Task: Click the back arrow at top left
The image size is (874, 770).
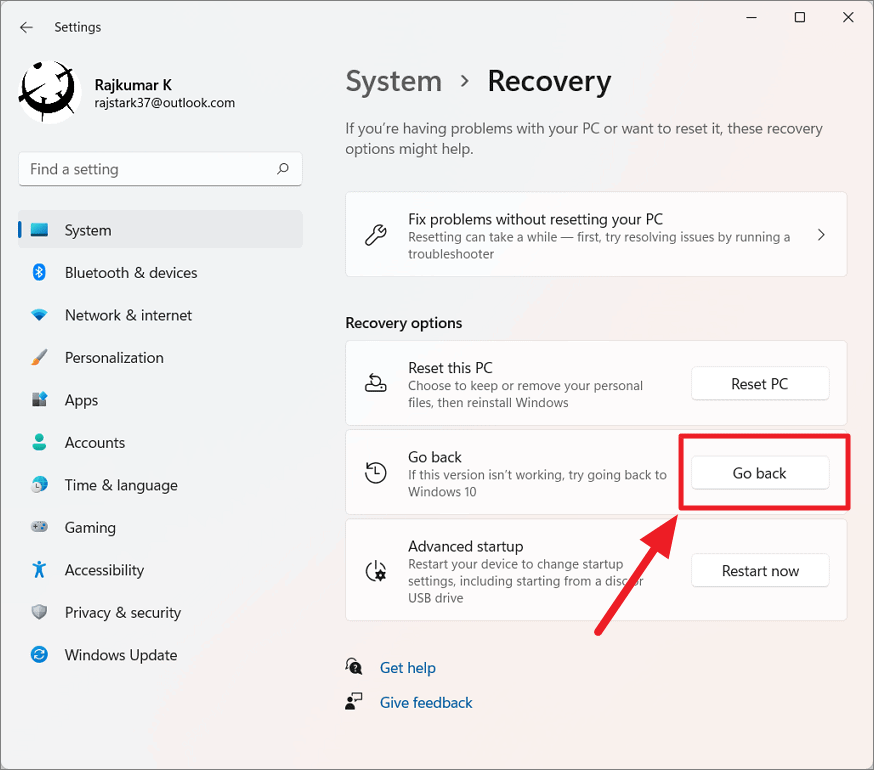Action: (27, 27)
